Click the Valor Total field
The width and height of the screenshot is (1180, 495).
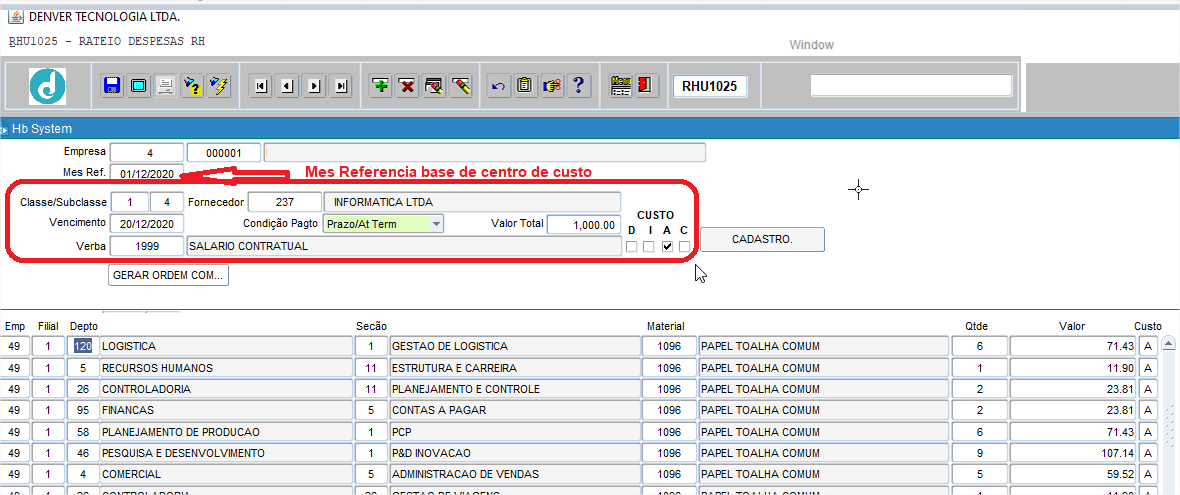[x=585, y=224]
